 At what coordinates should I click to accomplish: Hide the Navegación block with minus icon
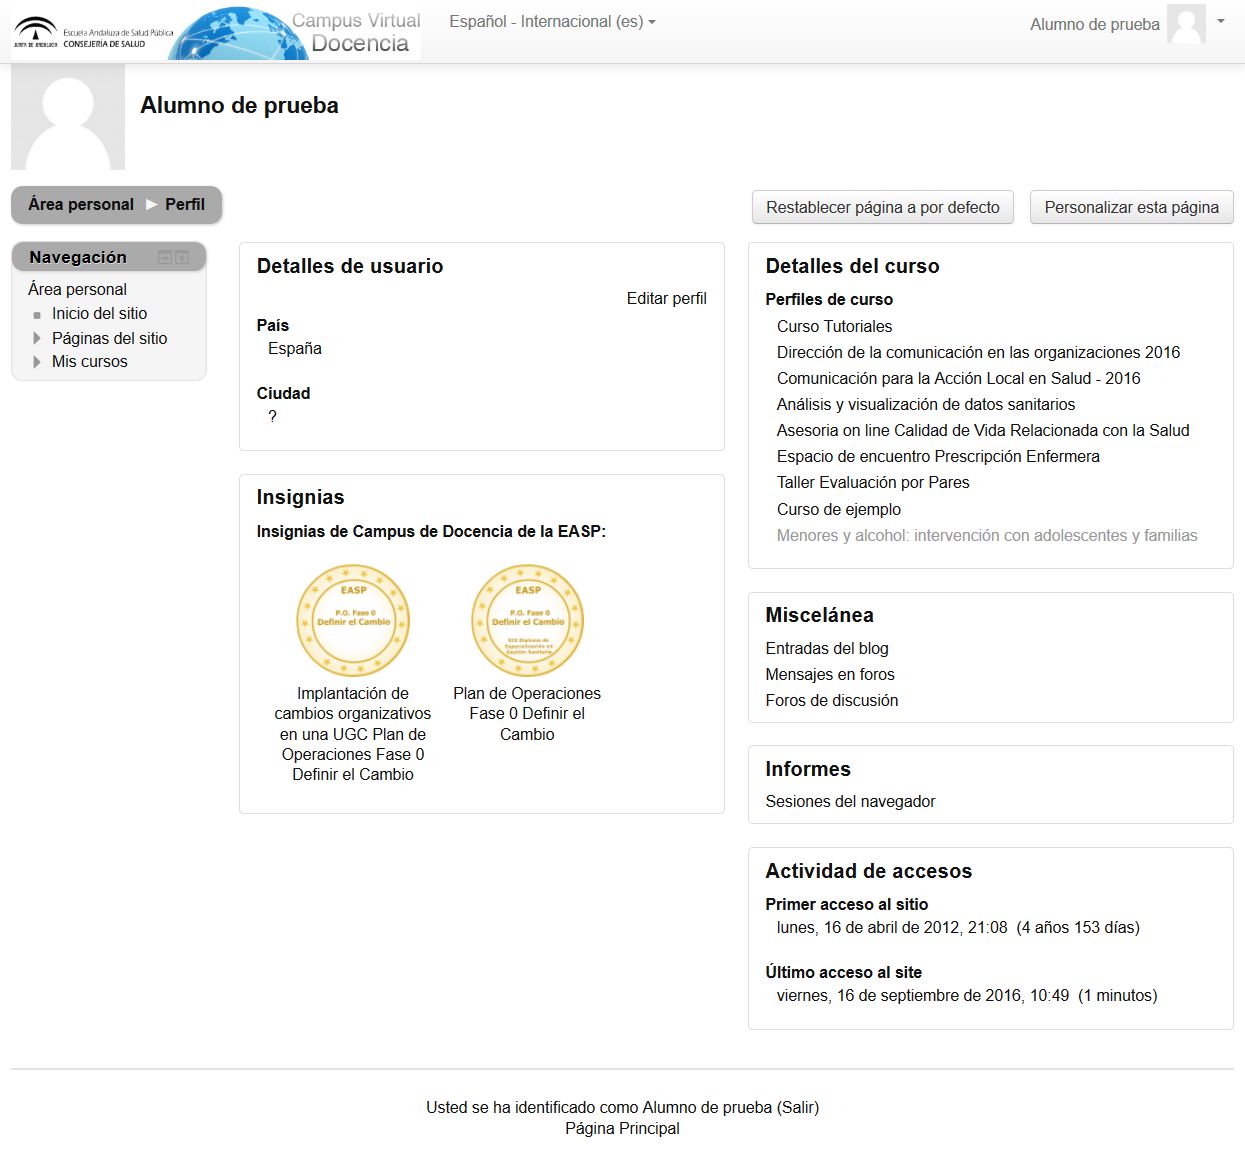click(165, 258)
